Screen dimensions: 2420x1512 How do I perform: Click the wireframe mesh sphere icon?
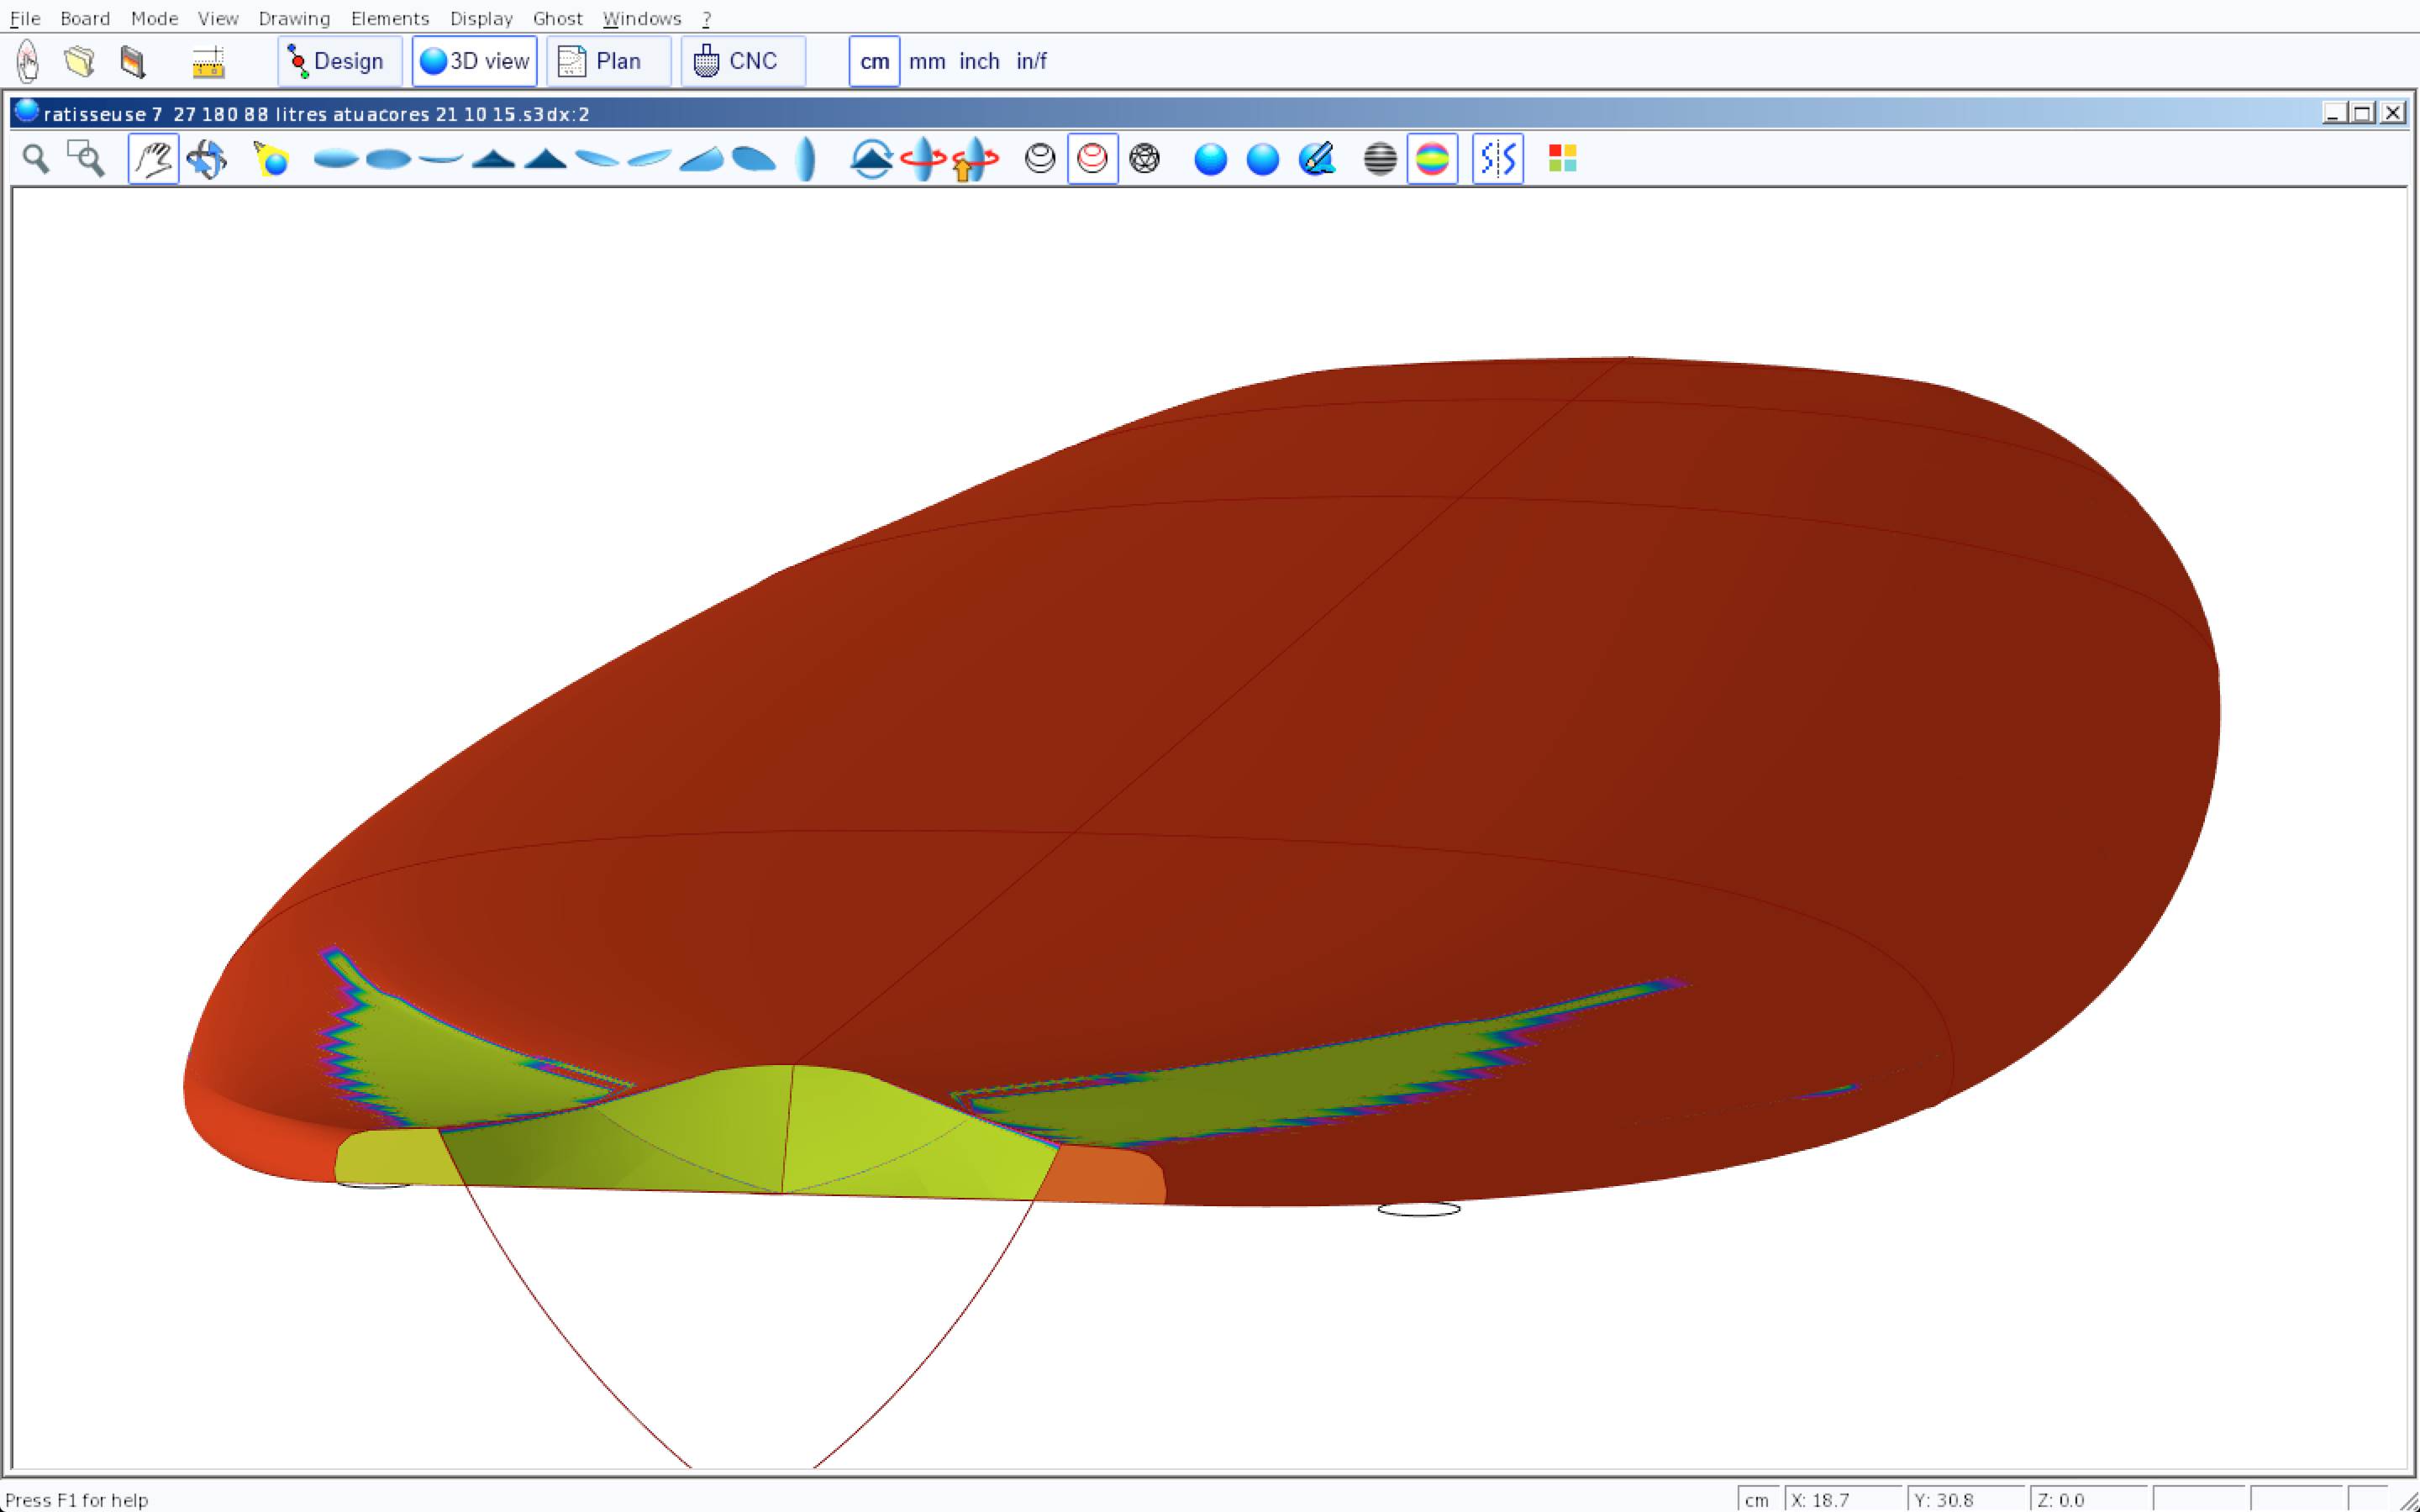(x=1144, y=159)
